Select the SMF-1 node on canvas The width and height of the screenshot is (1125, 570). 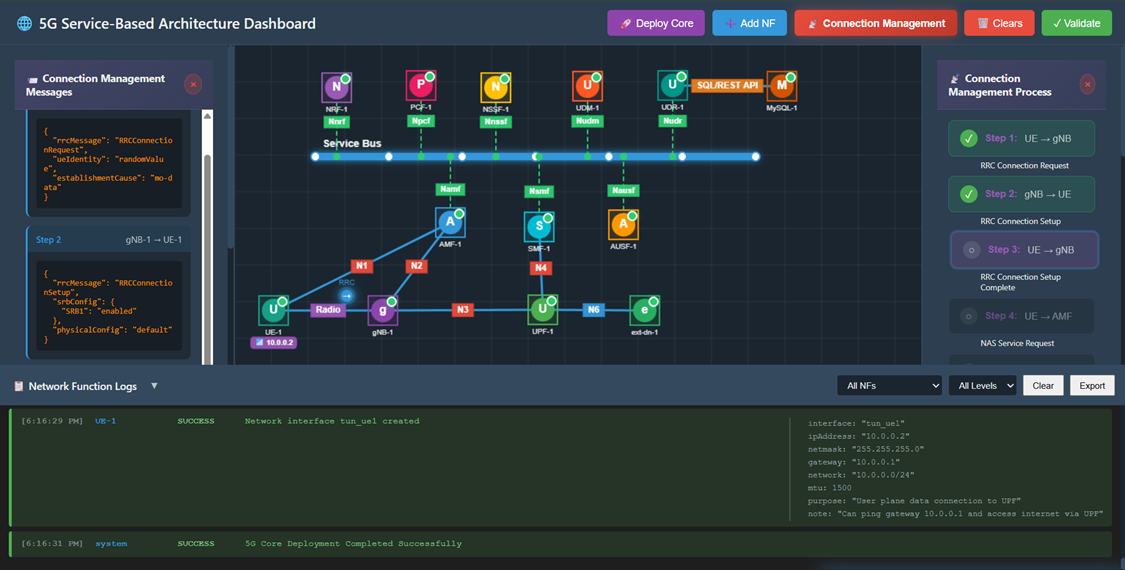[x=539, y=226]
